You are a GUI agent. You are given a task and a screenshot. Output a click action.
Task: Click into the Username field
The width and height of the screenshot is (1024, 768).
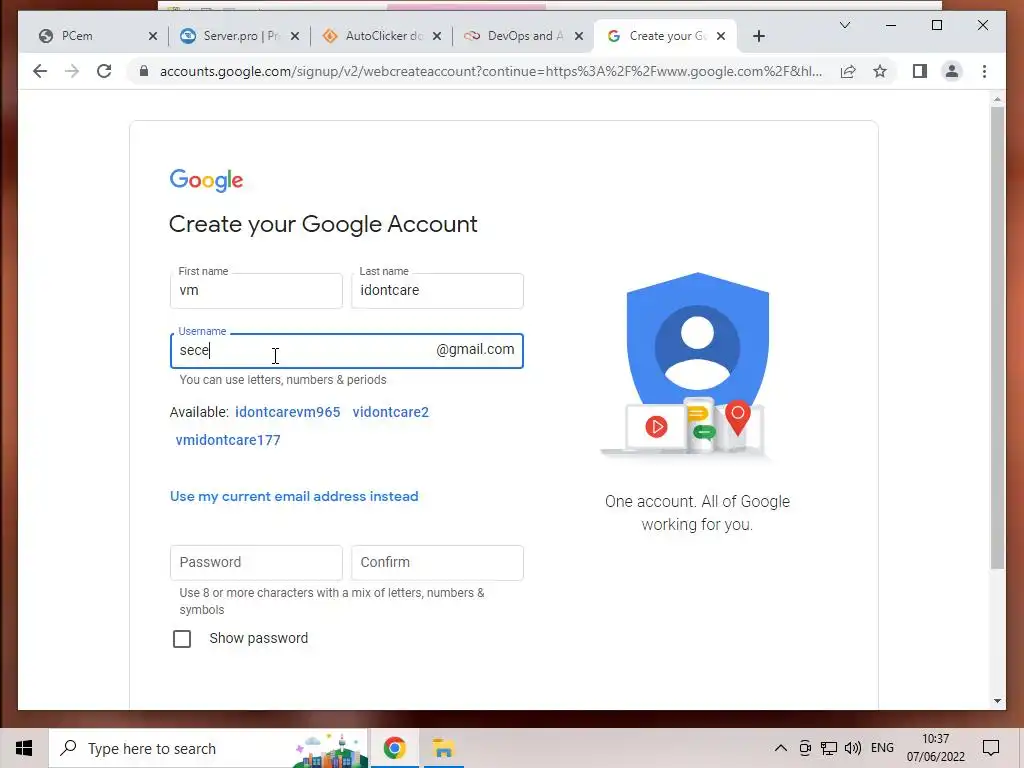coord(347,351)
